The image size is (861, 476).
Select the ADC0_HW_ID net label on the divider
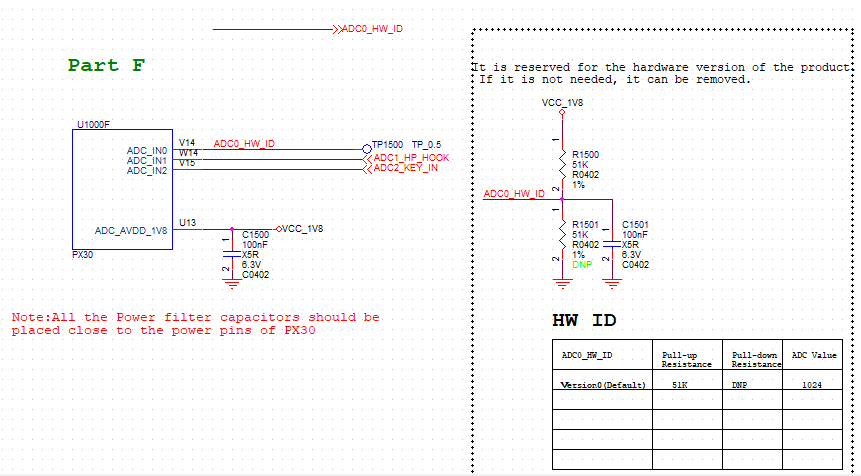pos(514,194)
